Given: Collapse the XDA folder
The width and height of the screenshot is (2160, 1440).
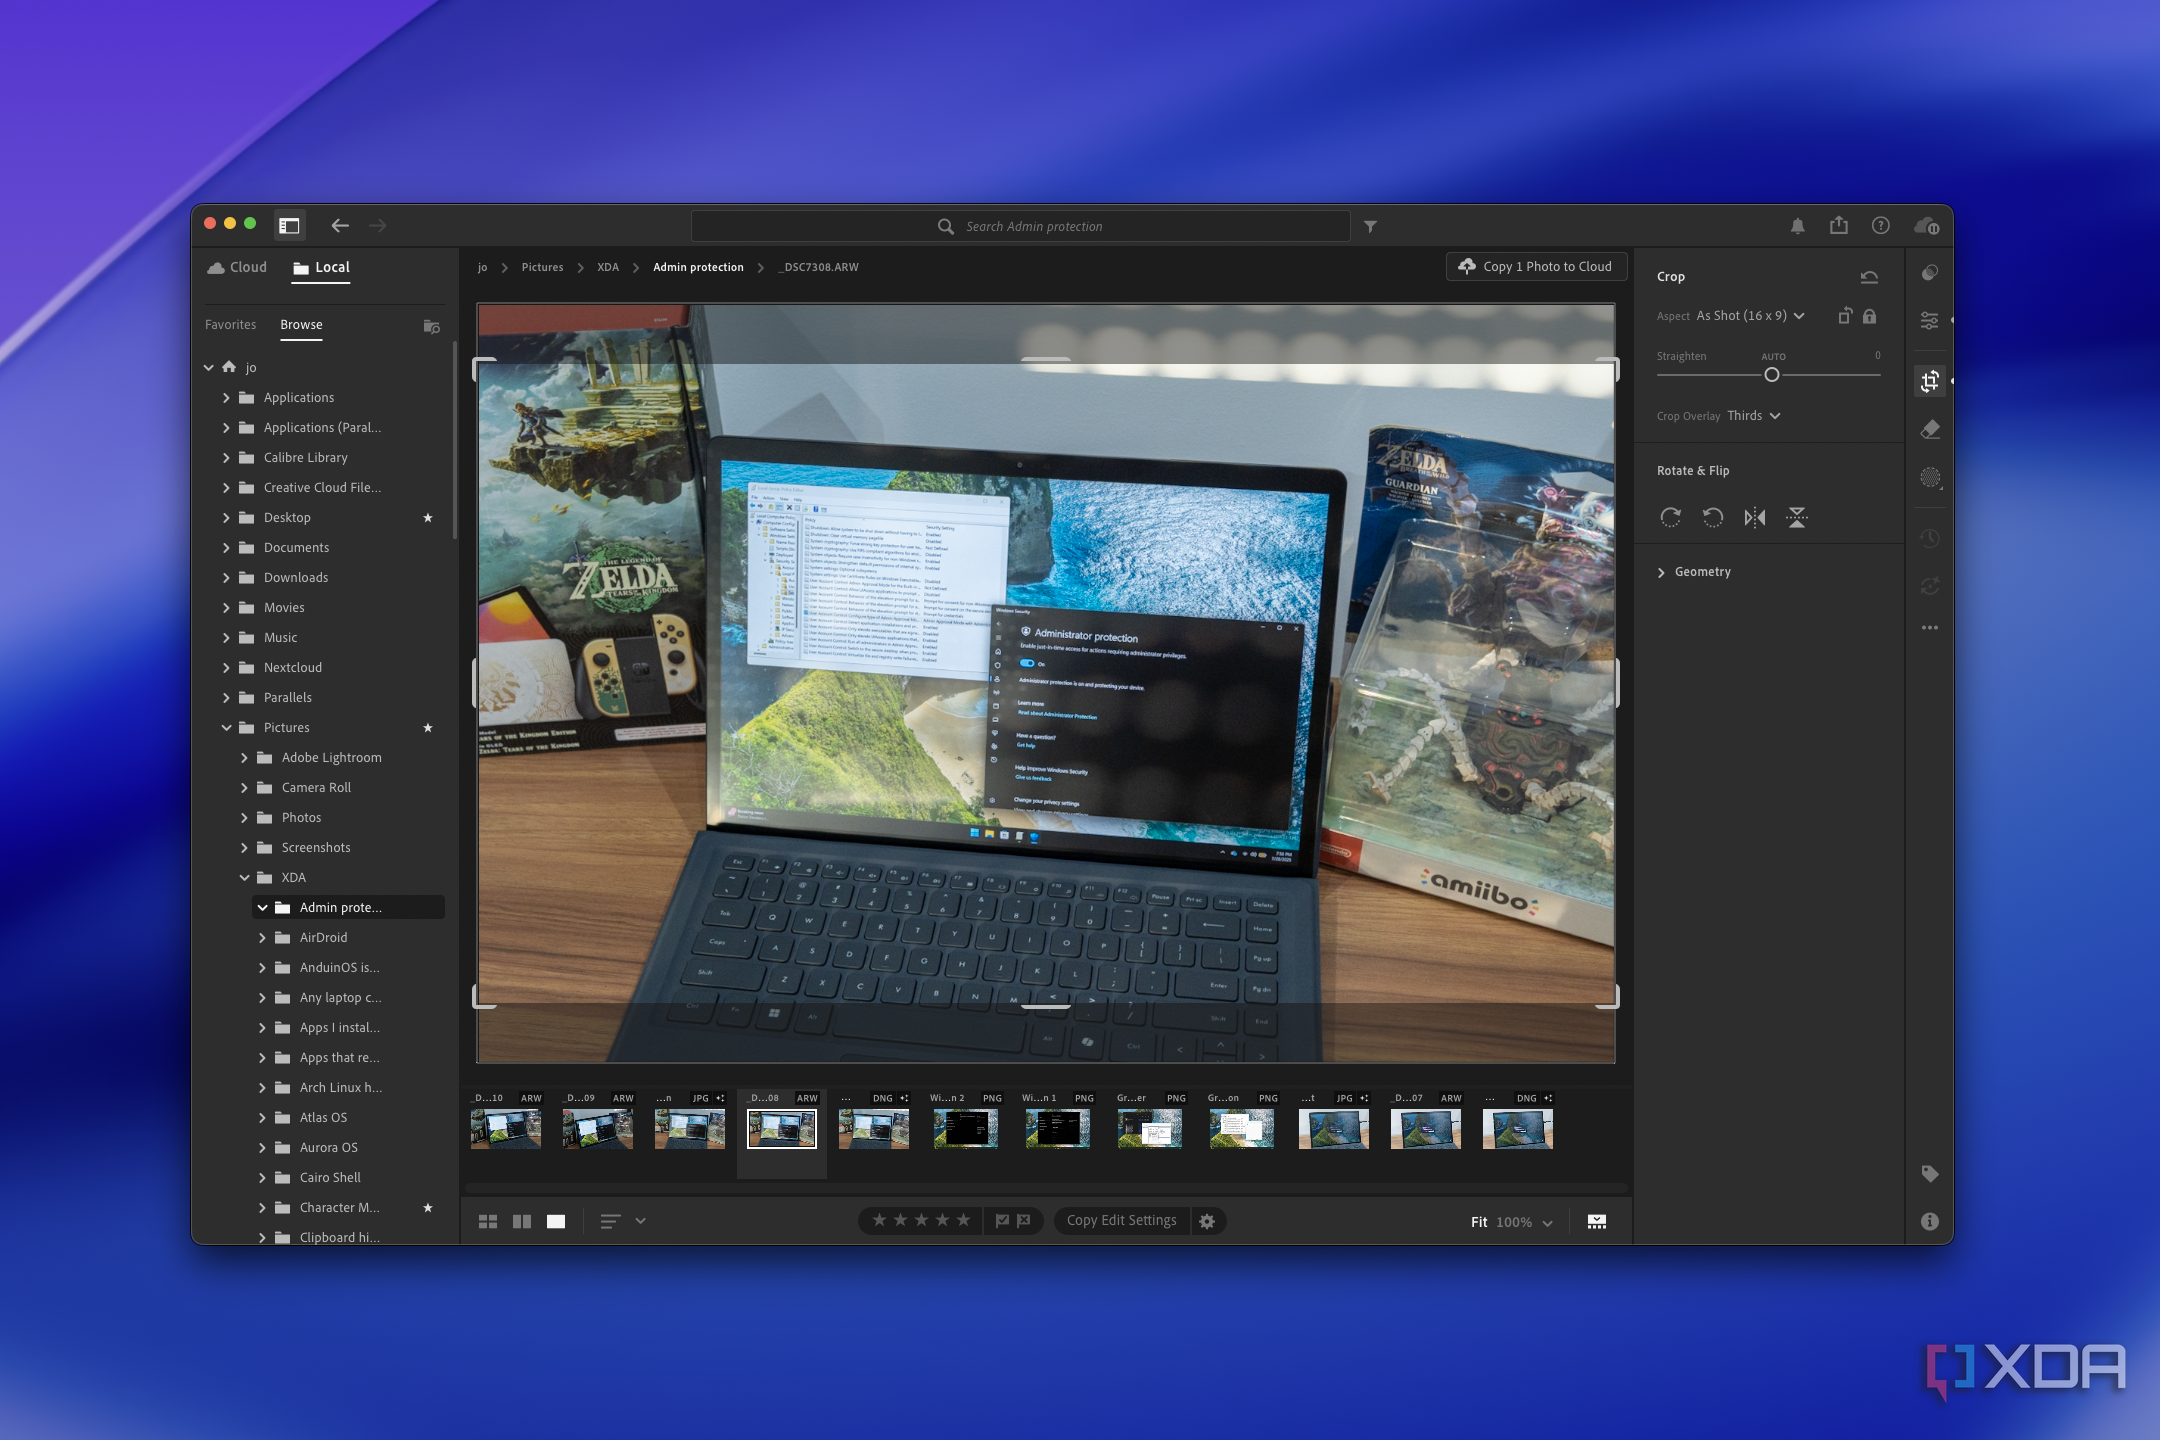Looking at the screenshot, I should pos(244,878).
